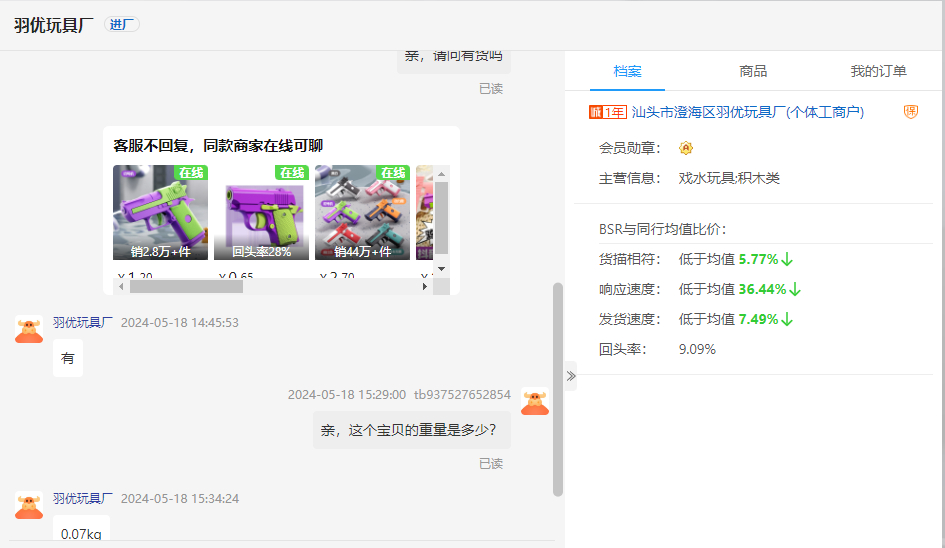Screen dimensions: 945x548
Task: Click the green arrow next to 36.44%
Action: pos(795,289)
